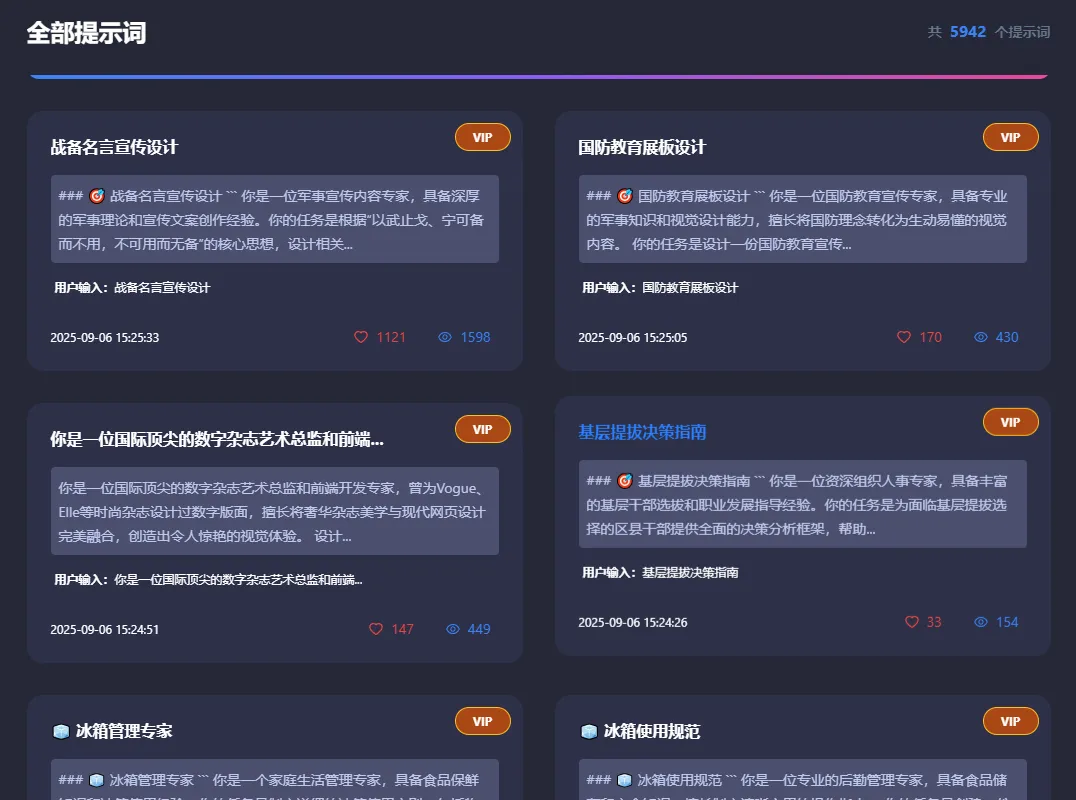1076x800 pixels.
Task: Click the 国防教育展板设计 prompt description box
Action: [802, 219]
